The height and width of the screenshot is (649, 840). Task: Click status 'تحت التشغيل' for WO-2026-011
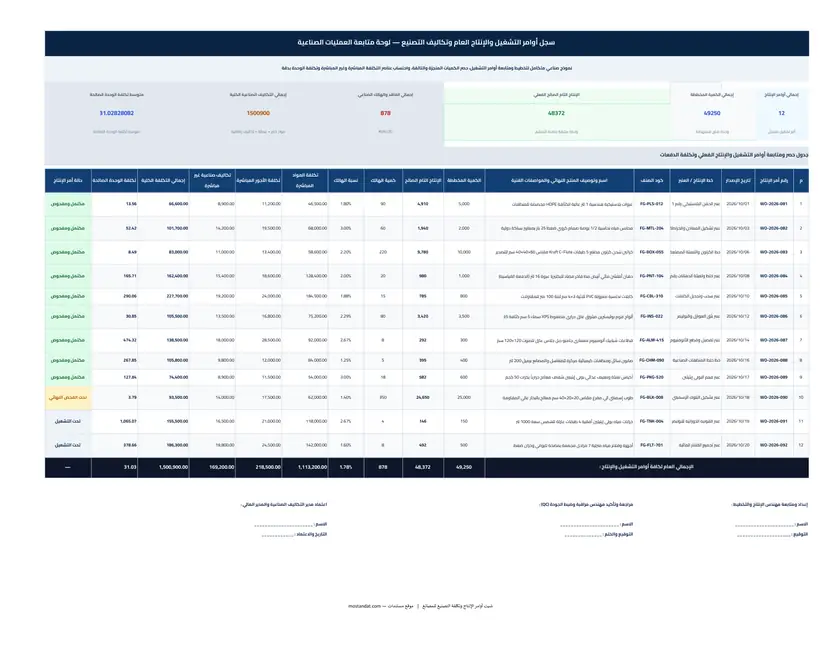coord(68,421)
